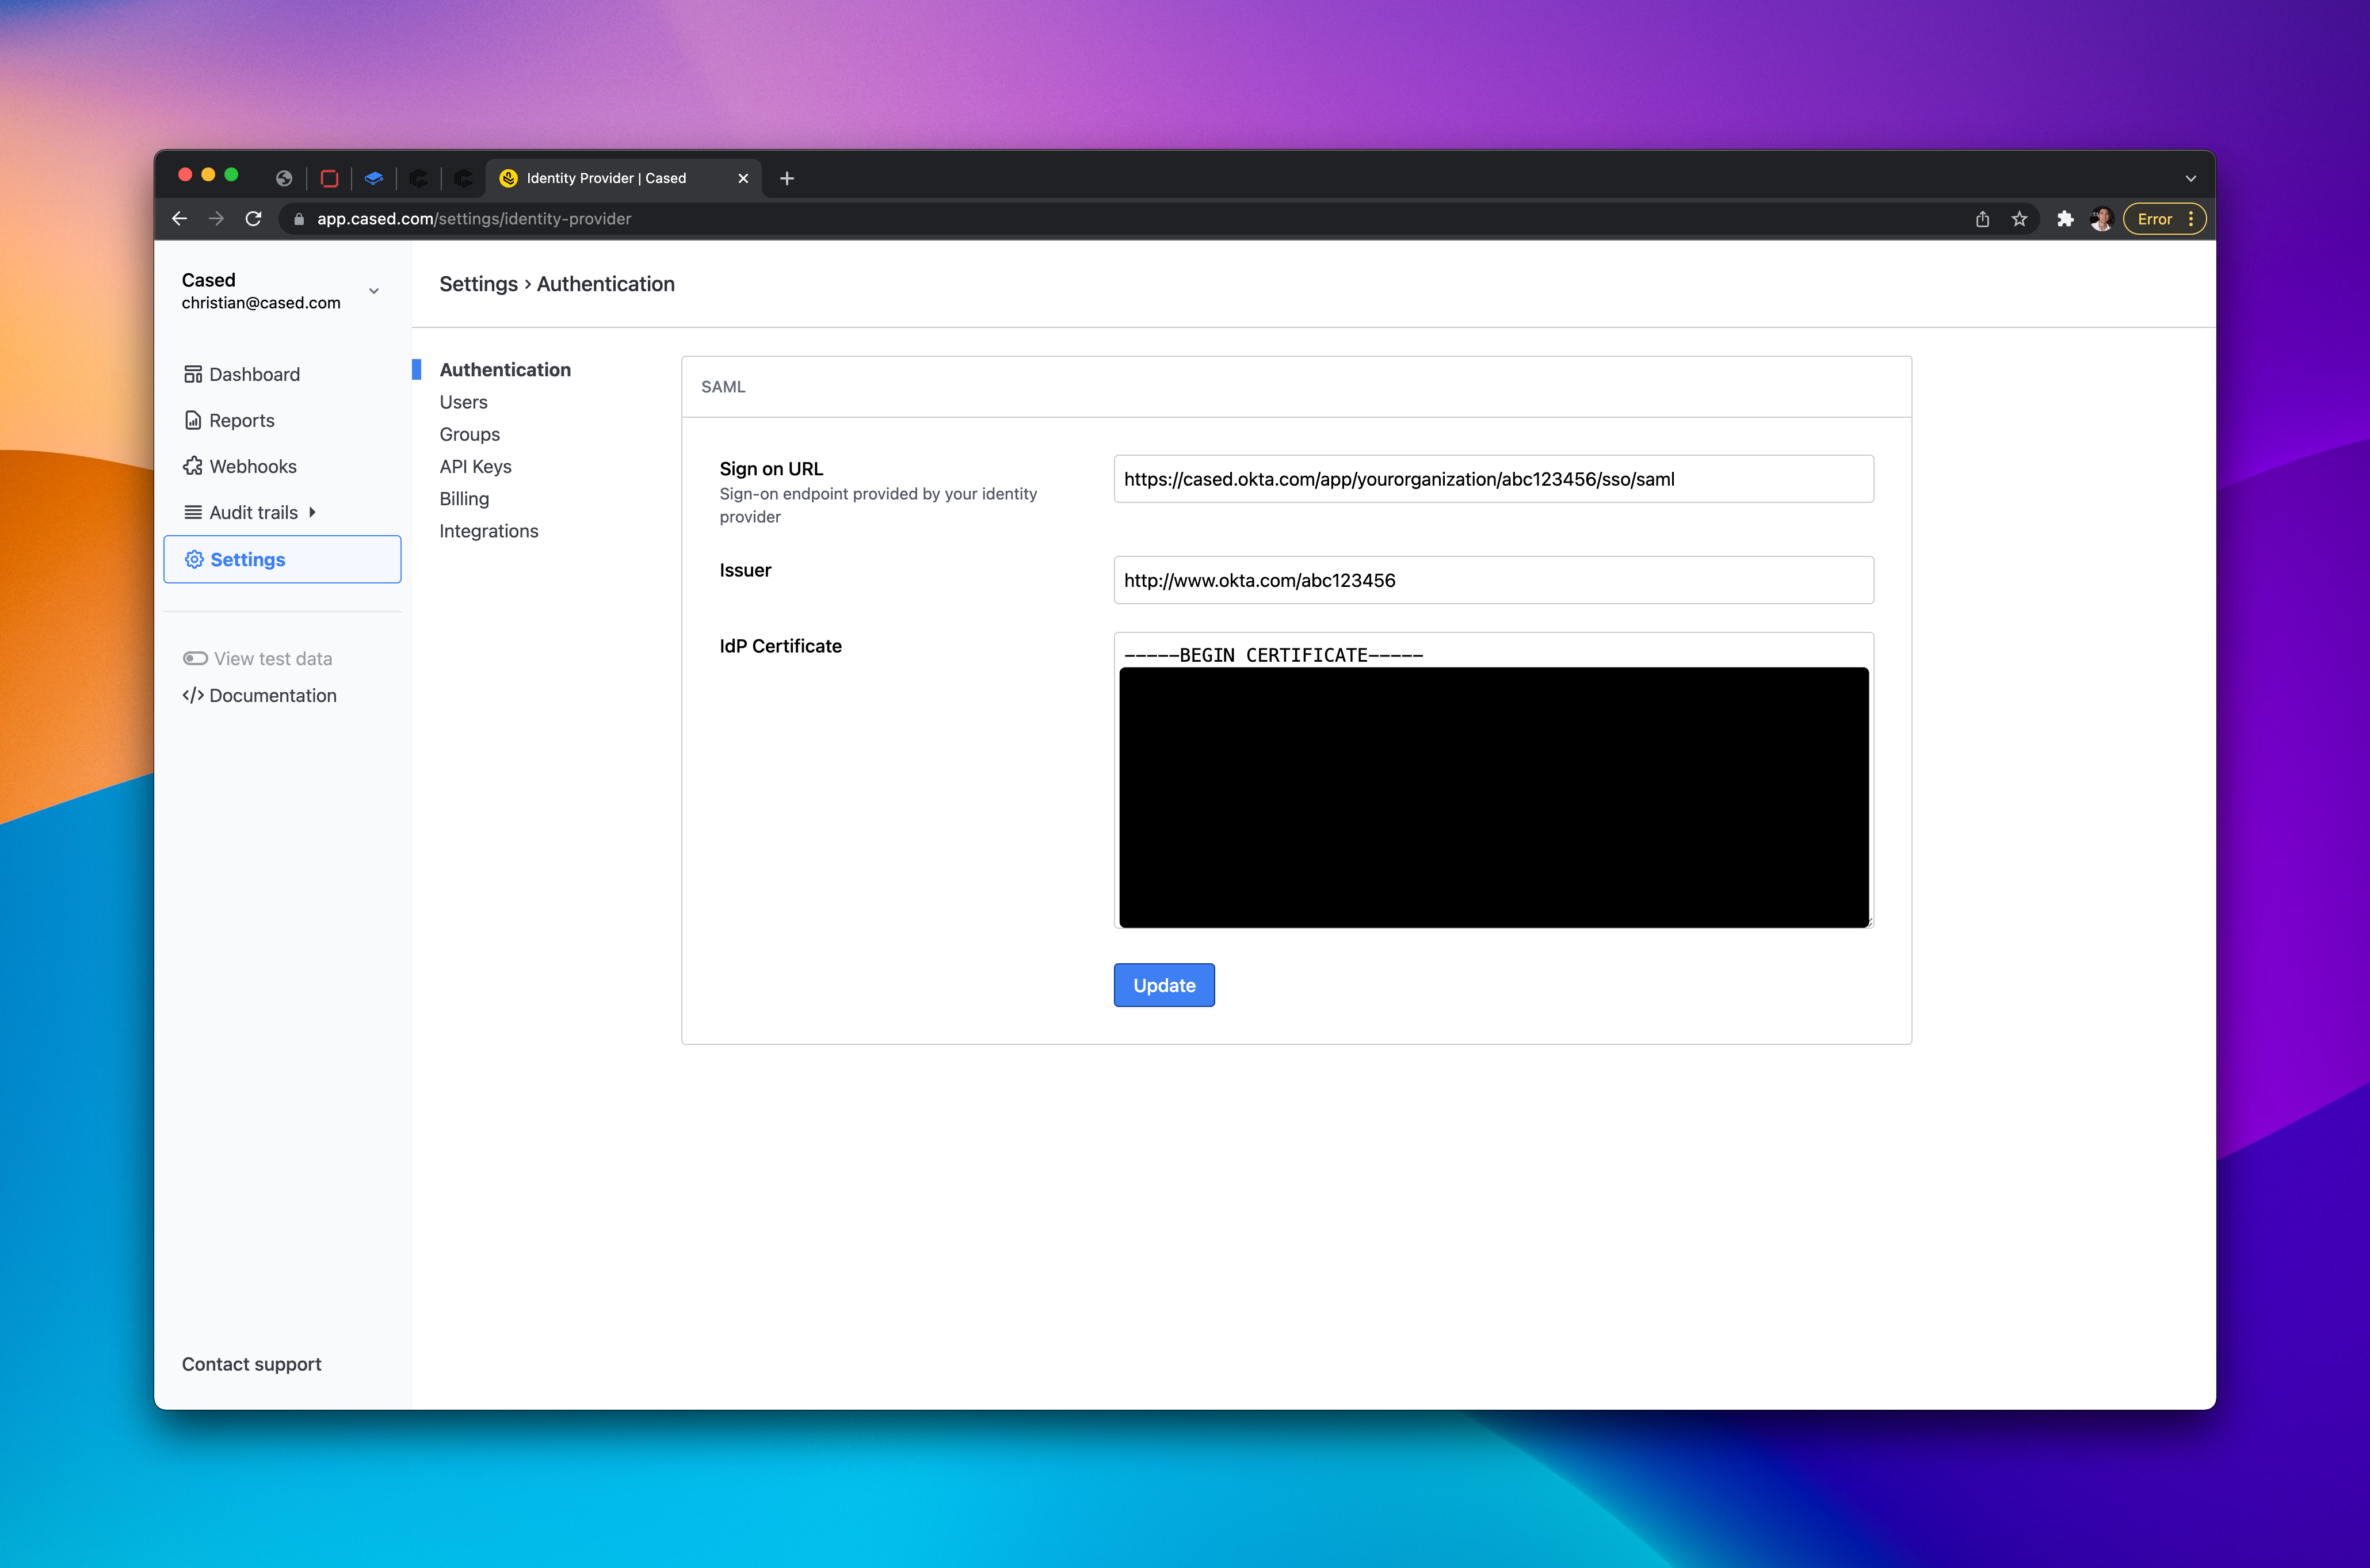Switch to the blue layered pinned tab
2370x1568 pixels.
374,178
